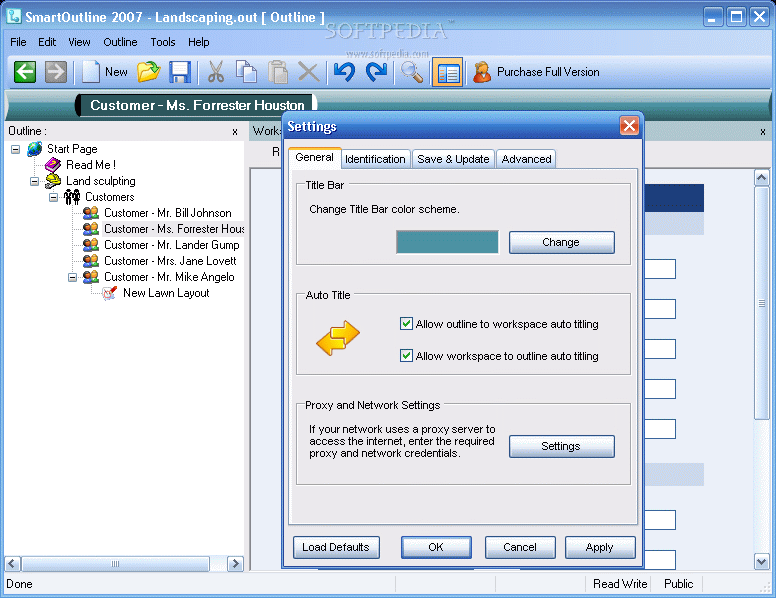Image resolution: width=776 pixels, height=598 pixels.
Task: Close the Workspace panel with x
Action: (763, 132)
